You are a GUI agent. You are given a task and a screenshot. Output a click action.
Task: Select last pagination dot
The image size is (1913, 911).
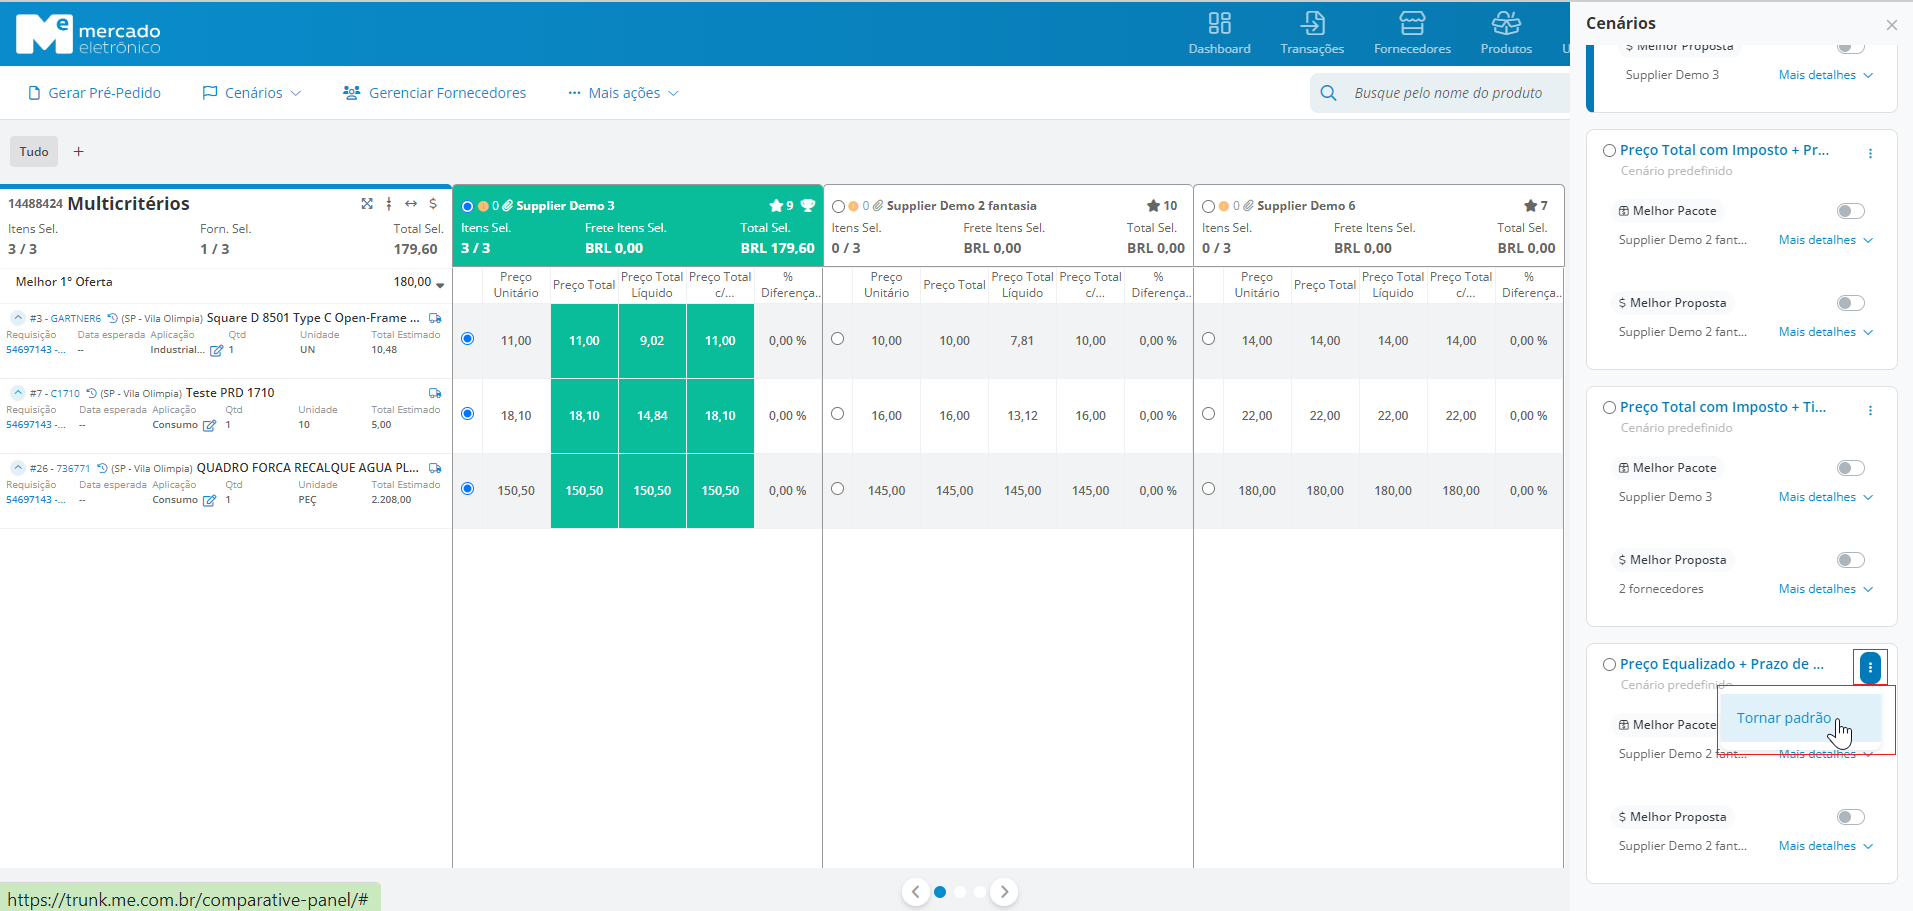[x=980, y=892]
